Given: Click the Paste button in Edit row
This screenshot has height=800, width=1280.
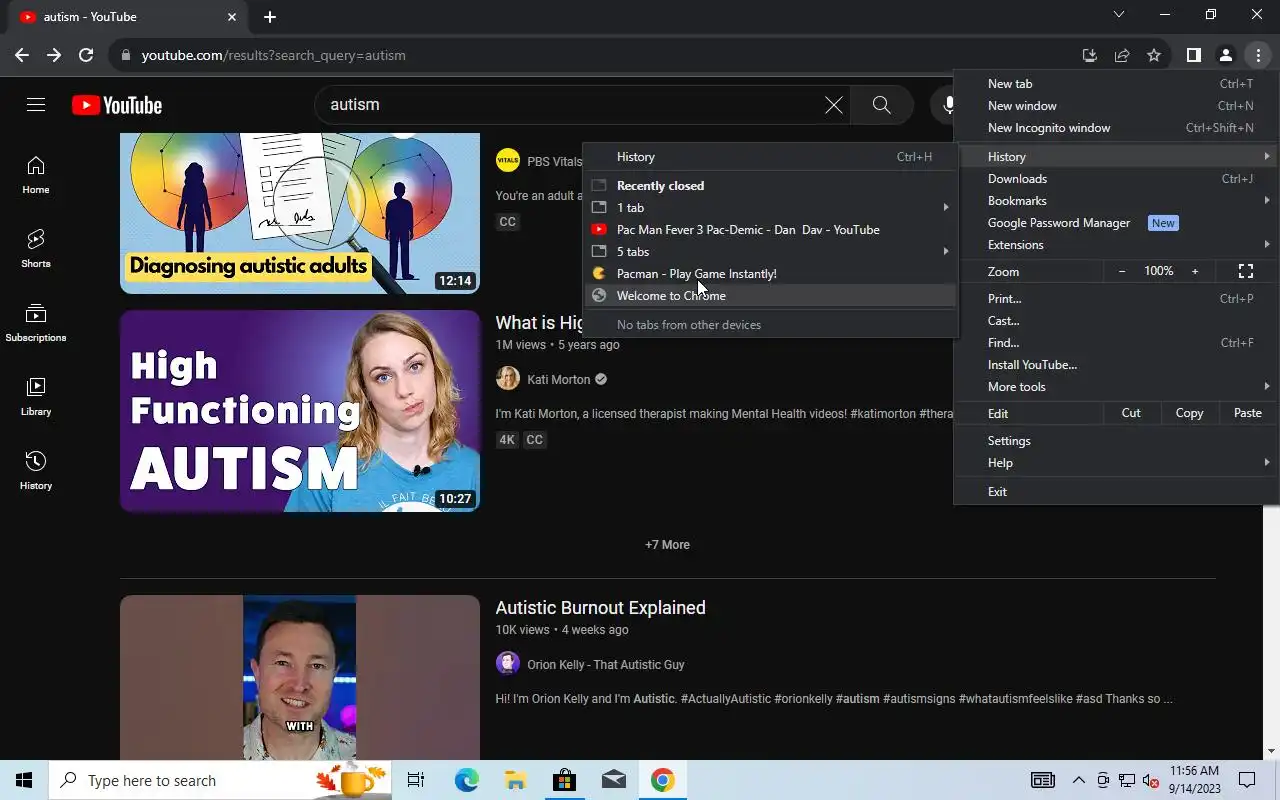Looking at the screenshot, I should click(1247, 413).
